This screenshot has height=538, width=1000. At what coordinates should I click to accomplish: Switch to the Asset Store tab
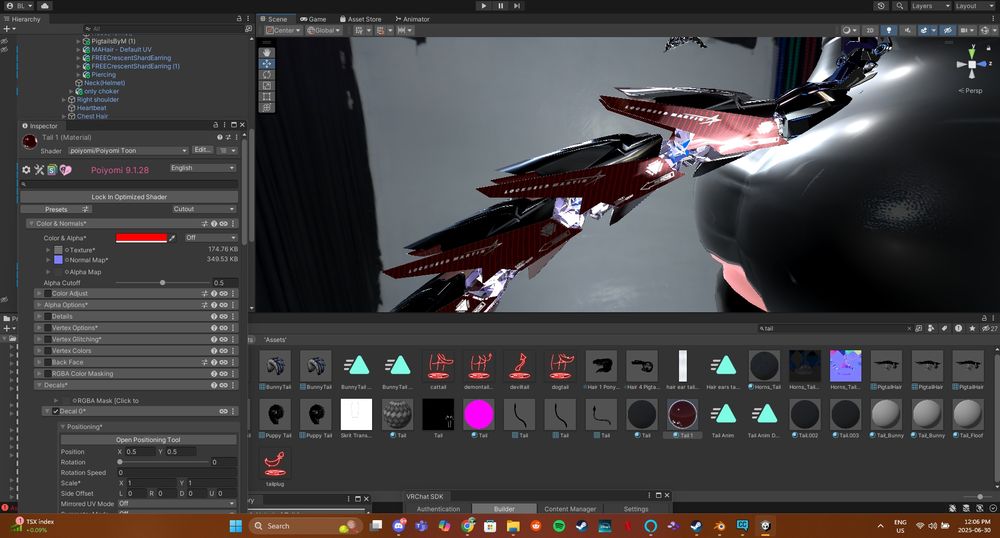tap(360, 19)
